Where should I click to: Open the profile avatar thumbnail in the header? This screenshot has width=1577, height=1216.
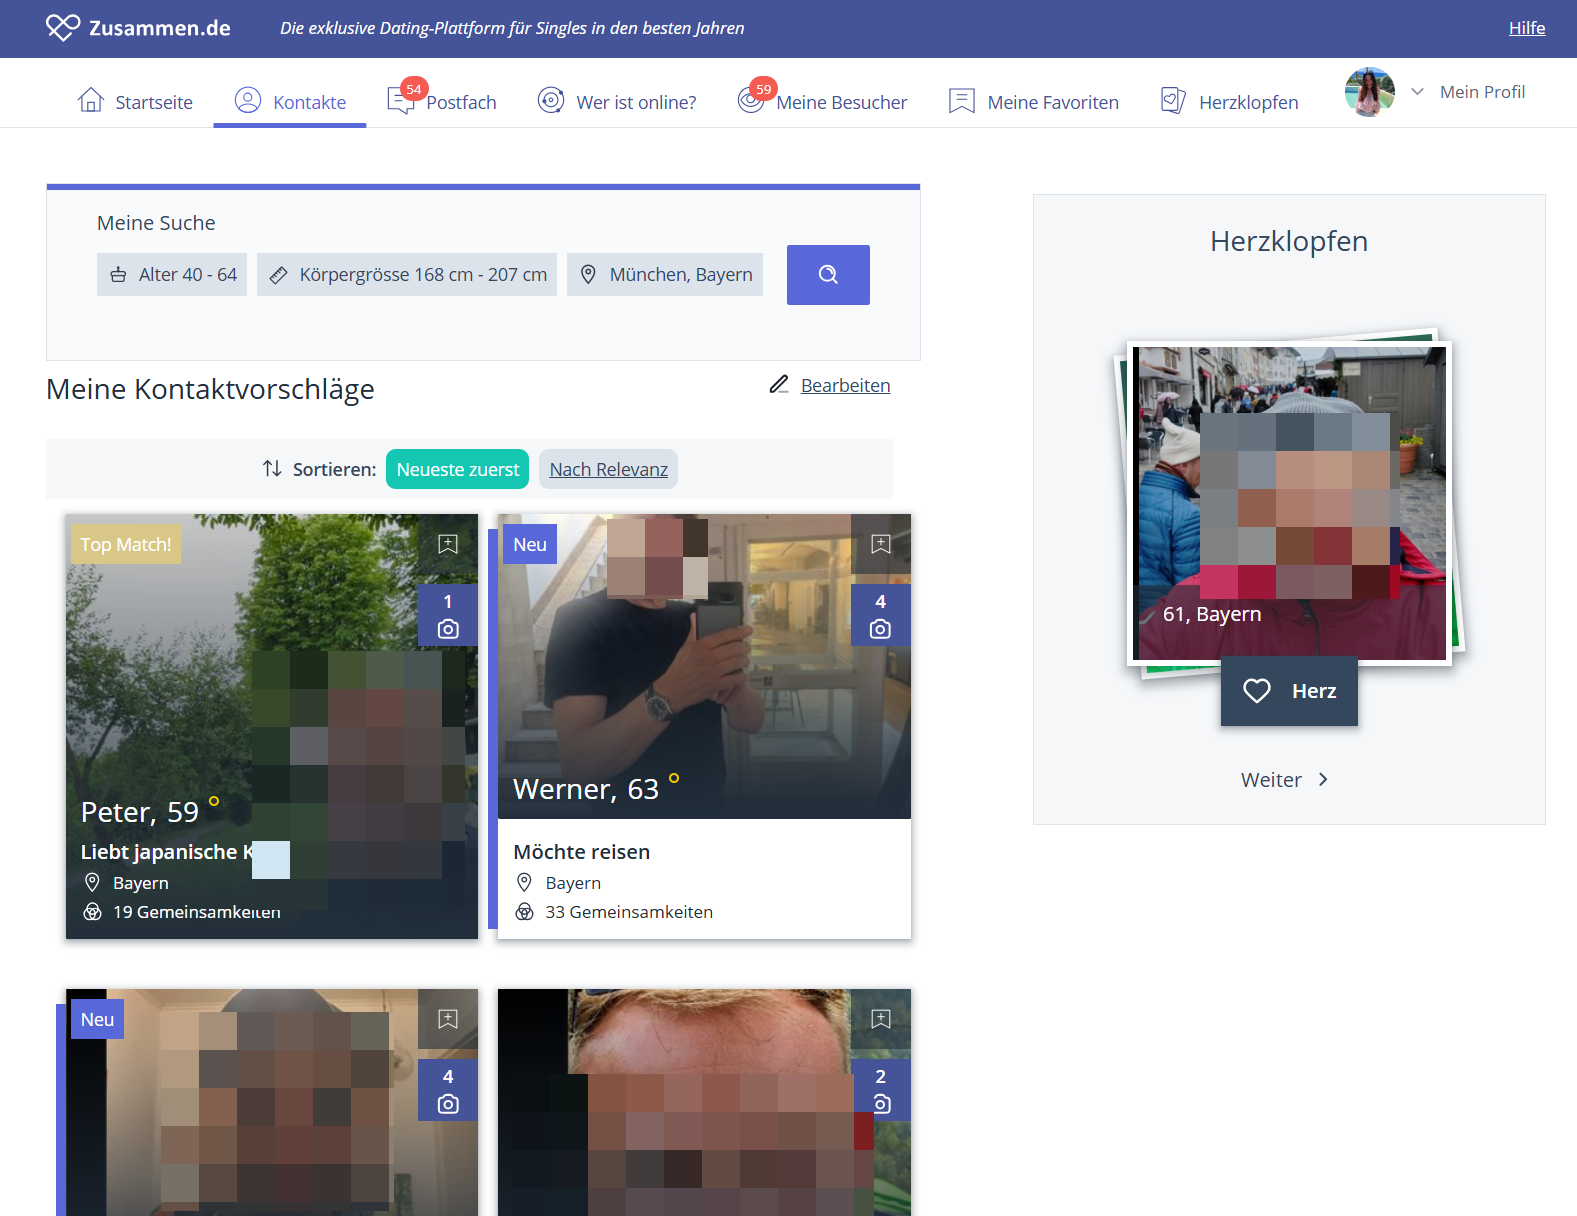[1370, 92]
